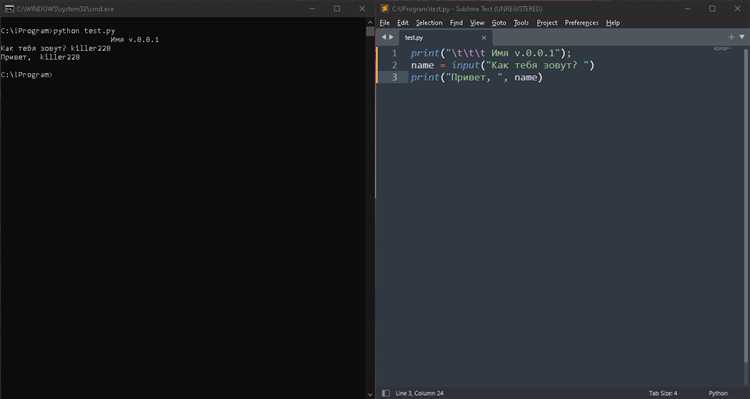This screenshot has width=750, height=399.
Task: Click the input function call on line 2
Action: pos(465,65)
